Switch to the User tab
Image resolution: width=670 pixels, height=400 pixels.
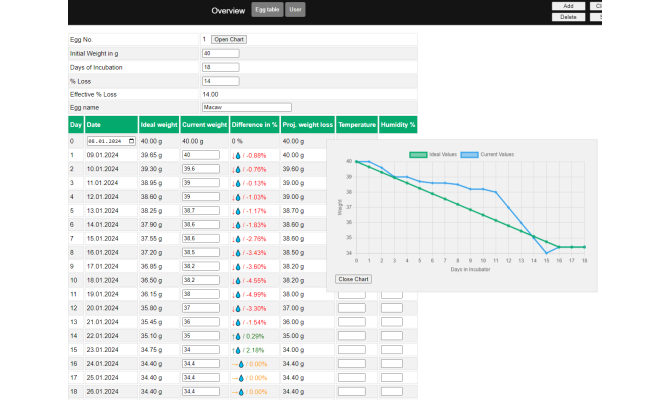(x=295, y=9)
